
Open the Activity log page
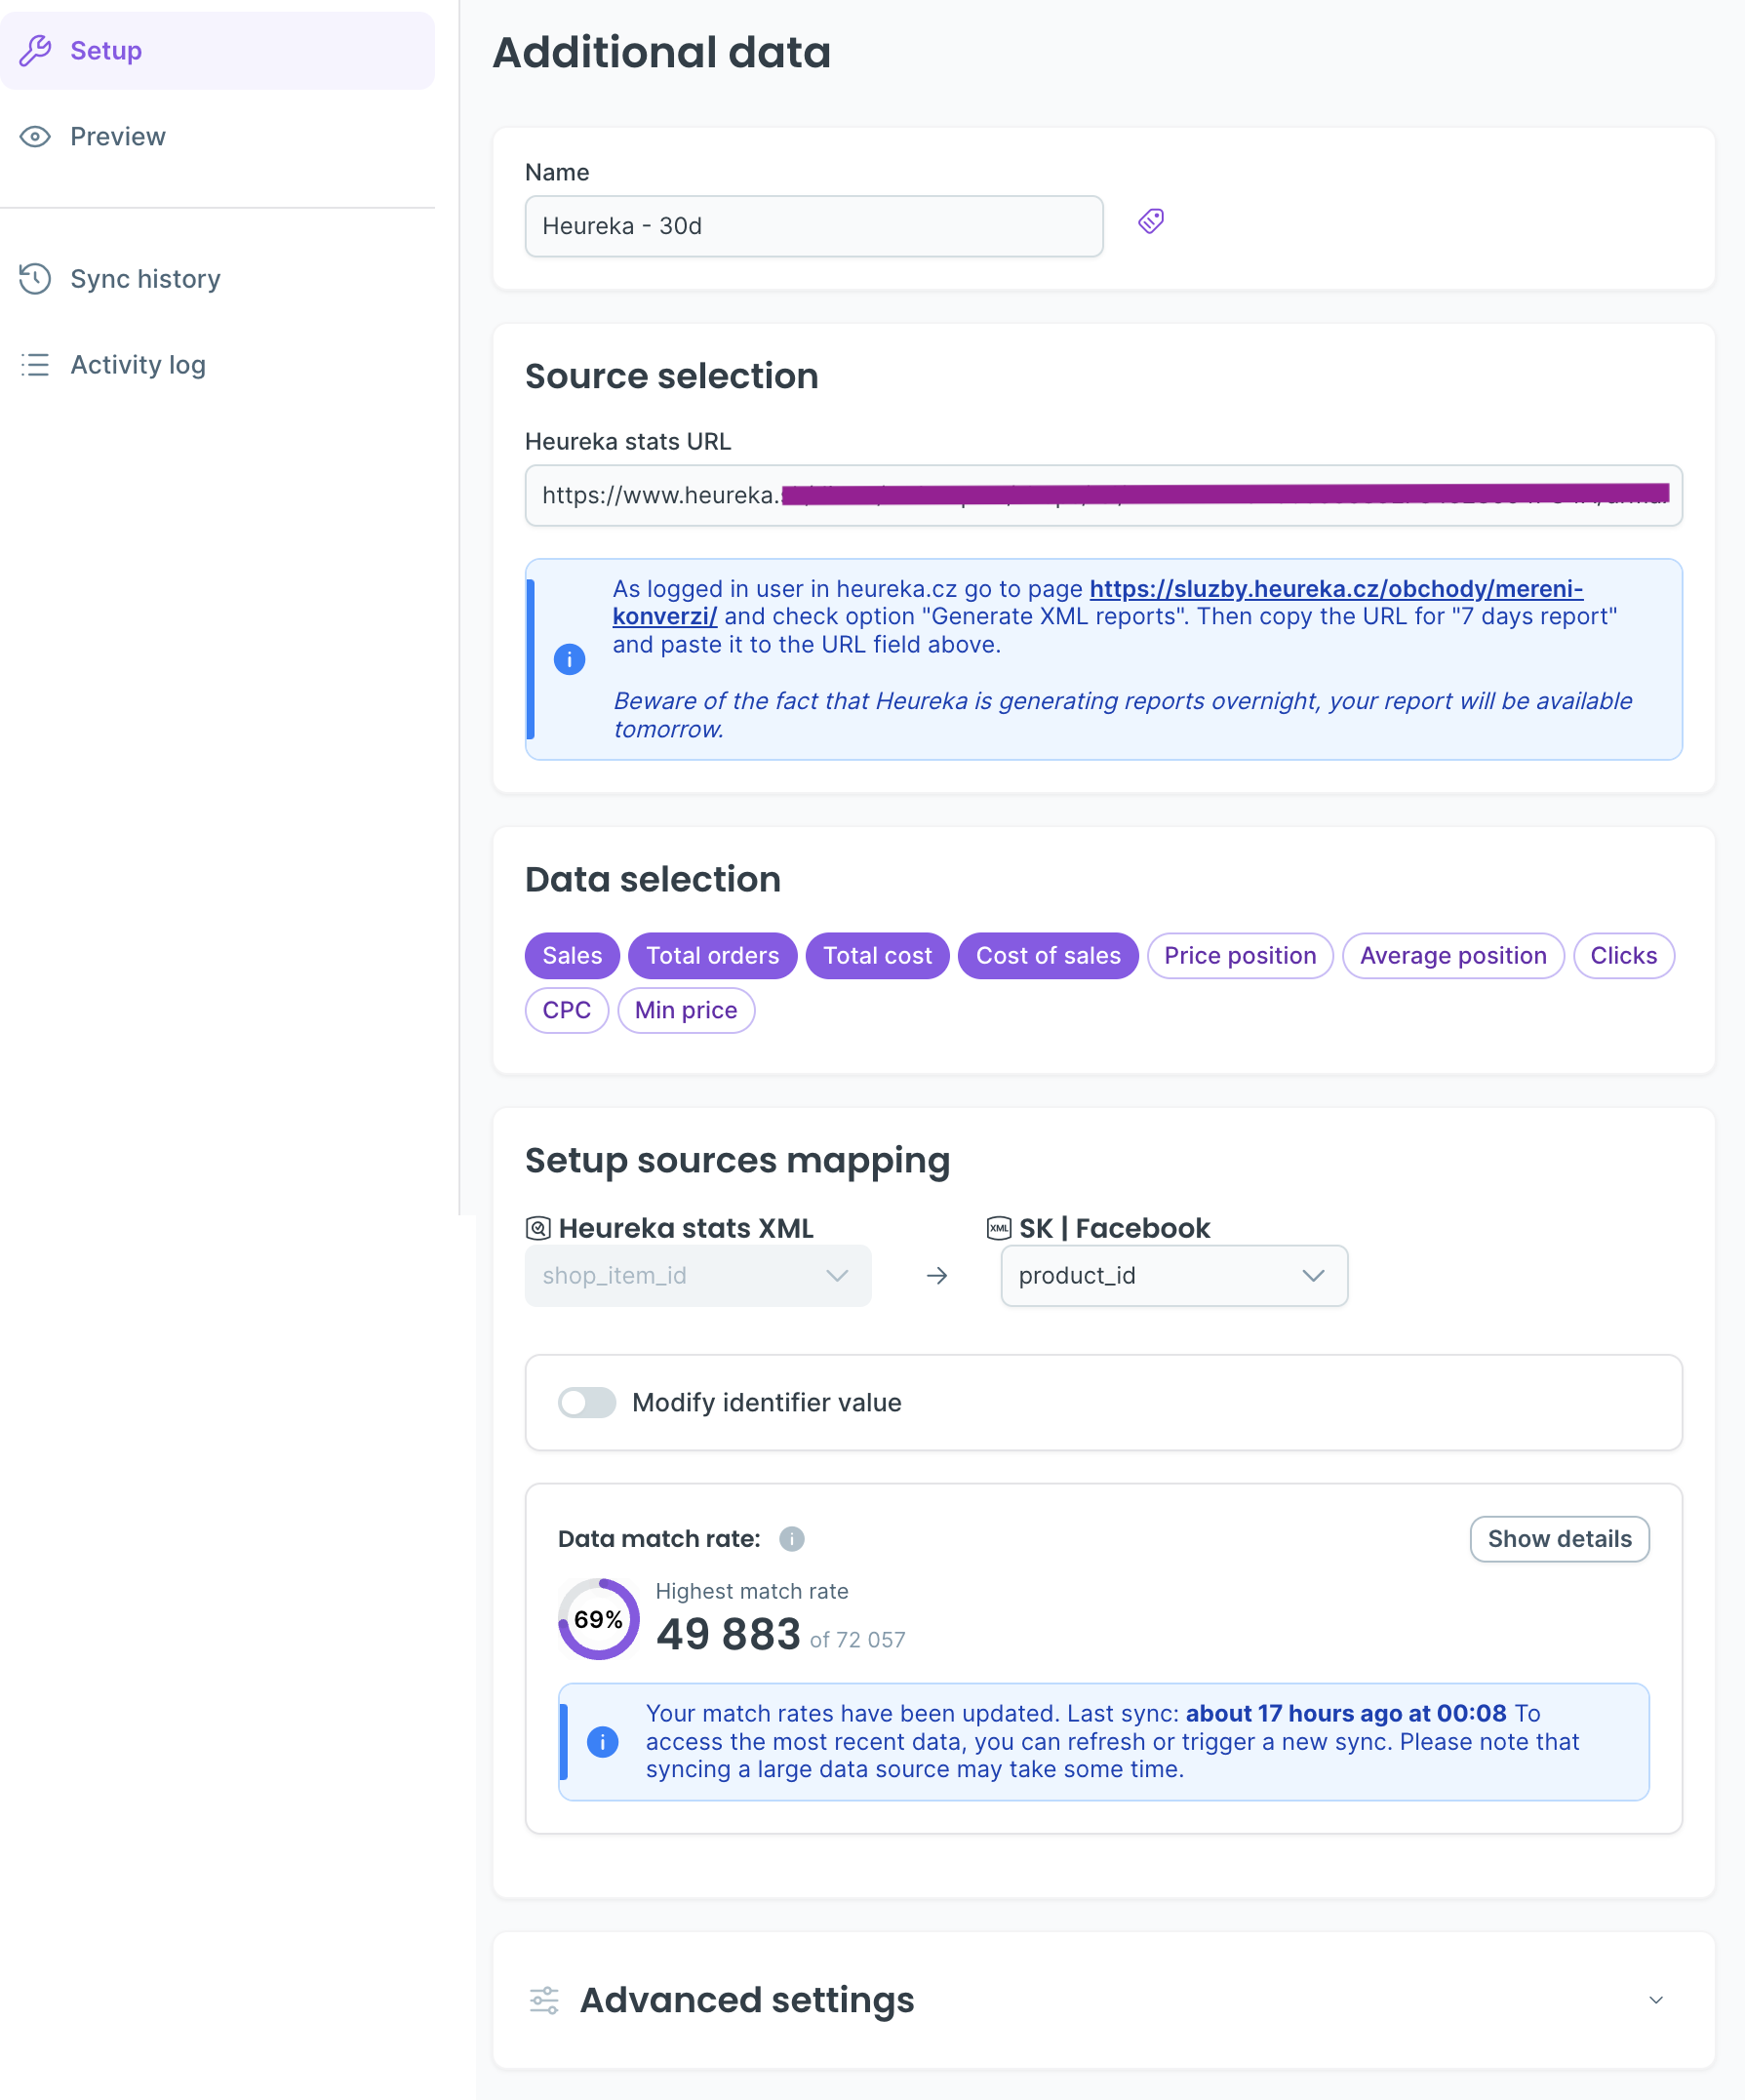pyautogui.click(x=138, y=364)
